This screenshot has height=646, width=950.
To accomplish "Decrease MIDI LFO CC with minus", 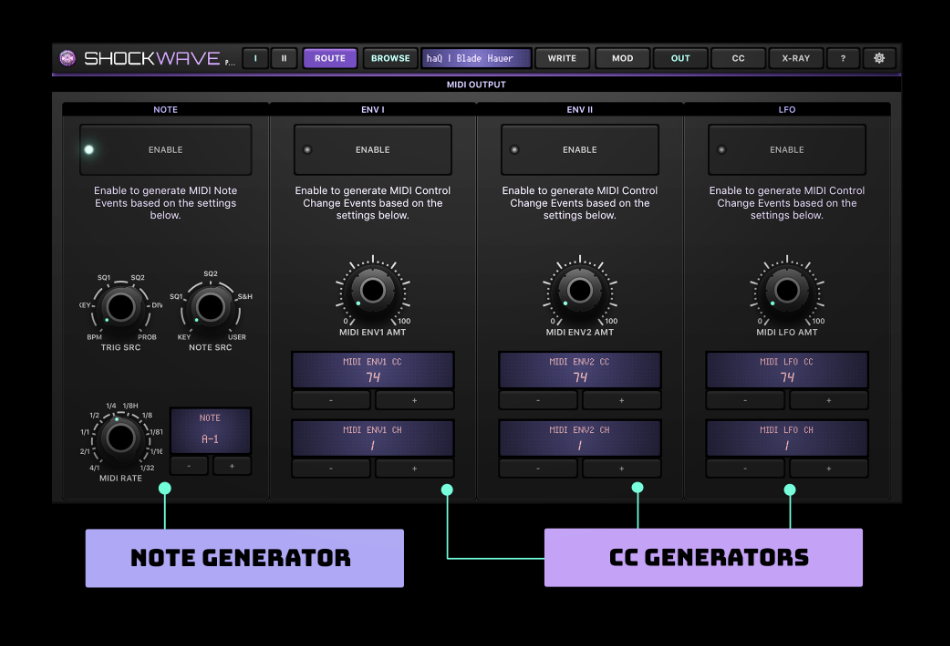I will coord(745,400).
